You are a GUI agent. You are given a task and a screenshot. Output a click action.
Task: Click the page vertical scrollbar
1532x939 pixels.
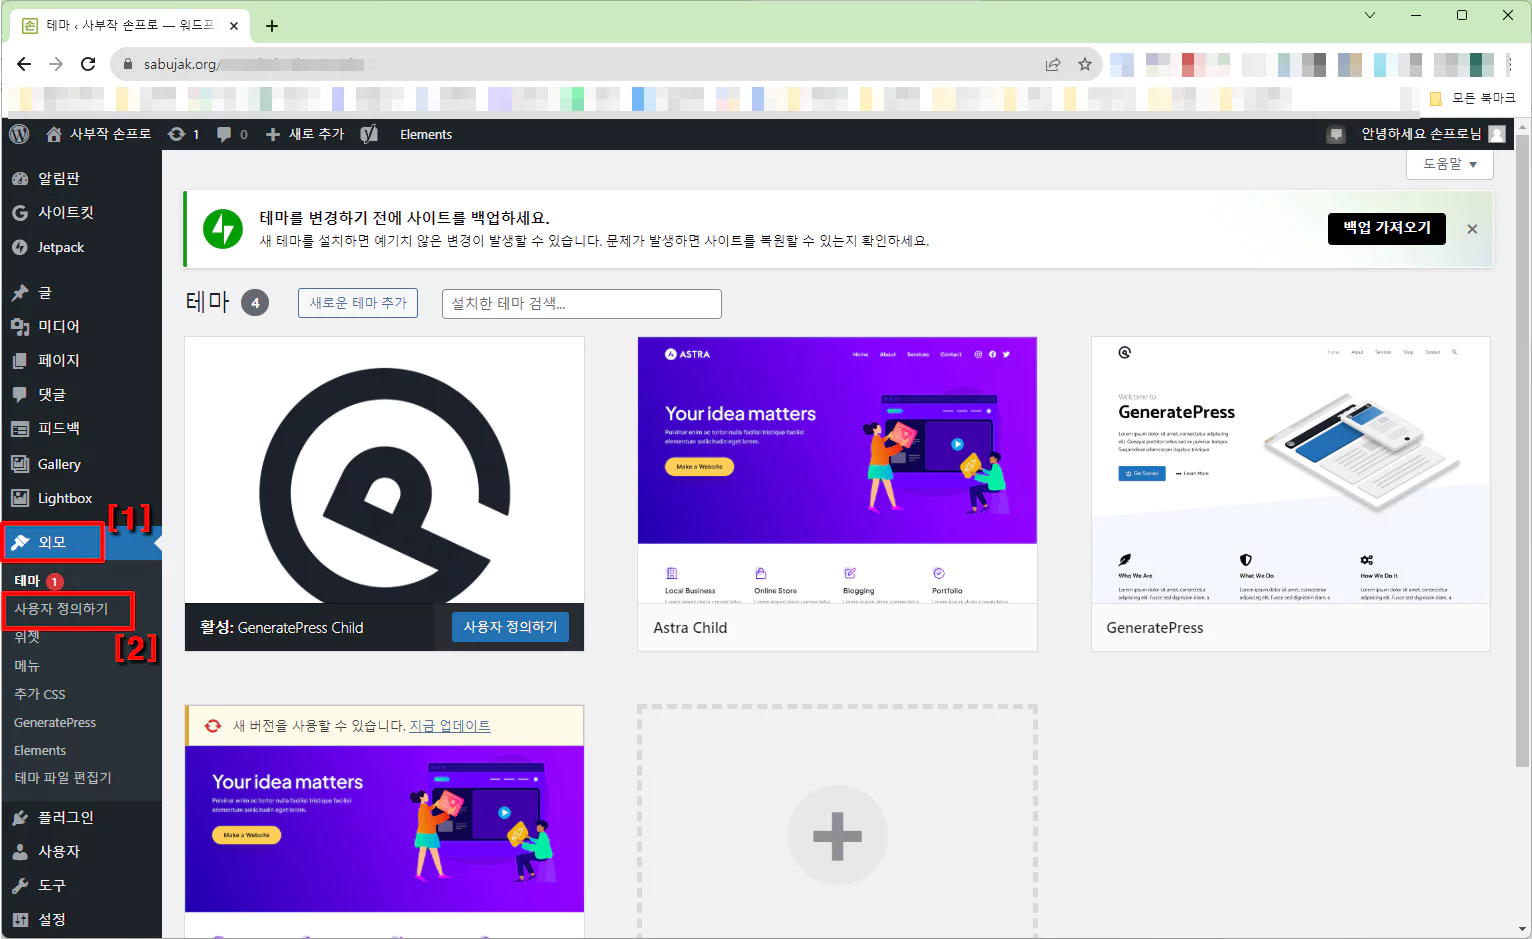pos(1523,450)
